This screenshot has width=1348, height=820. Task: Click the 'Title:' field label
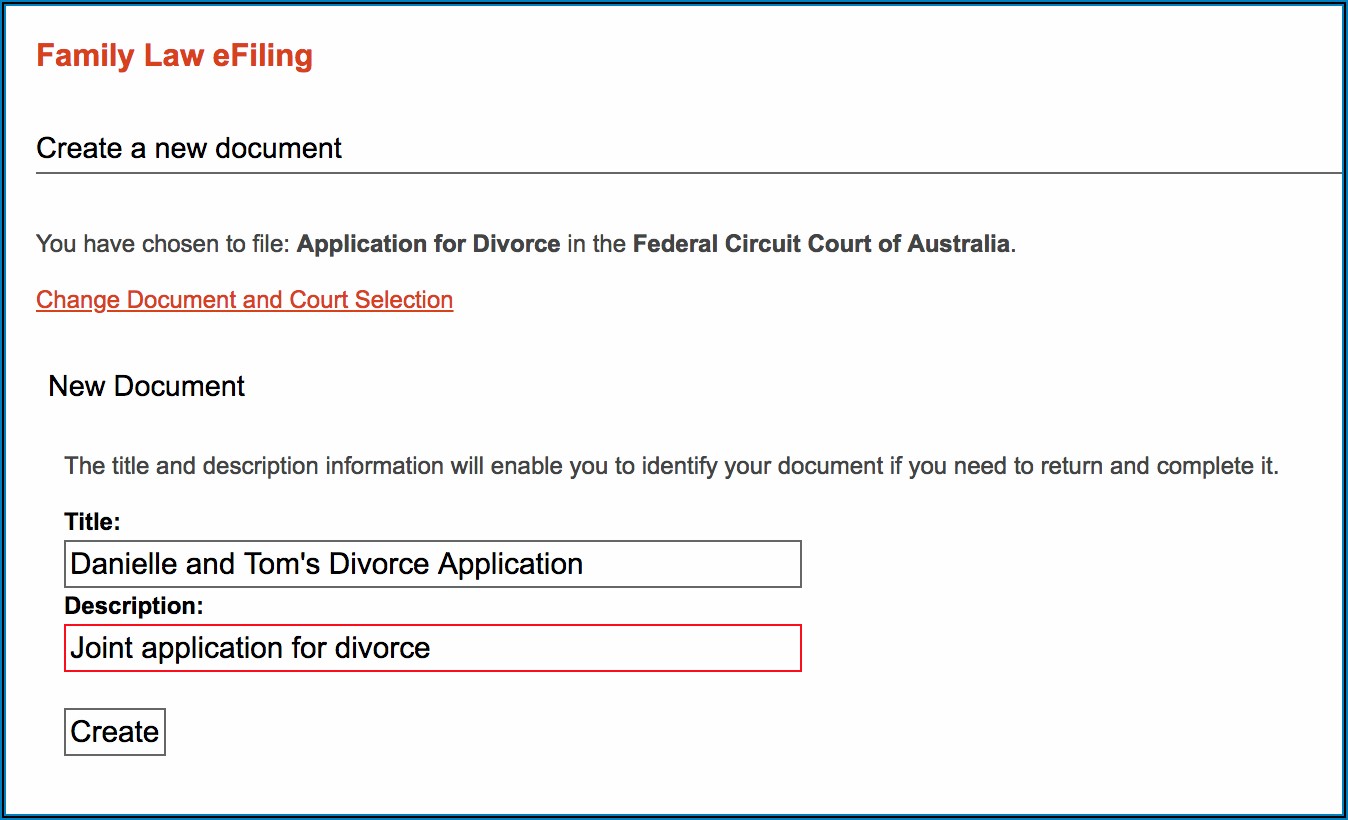[x=92, y=521]
